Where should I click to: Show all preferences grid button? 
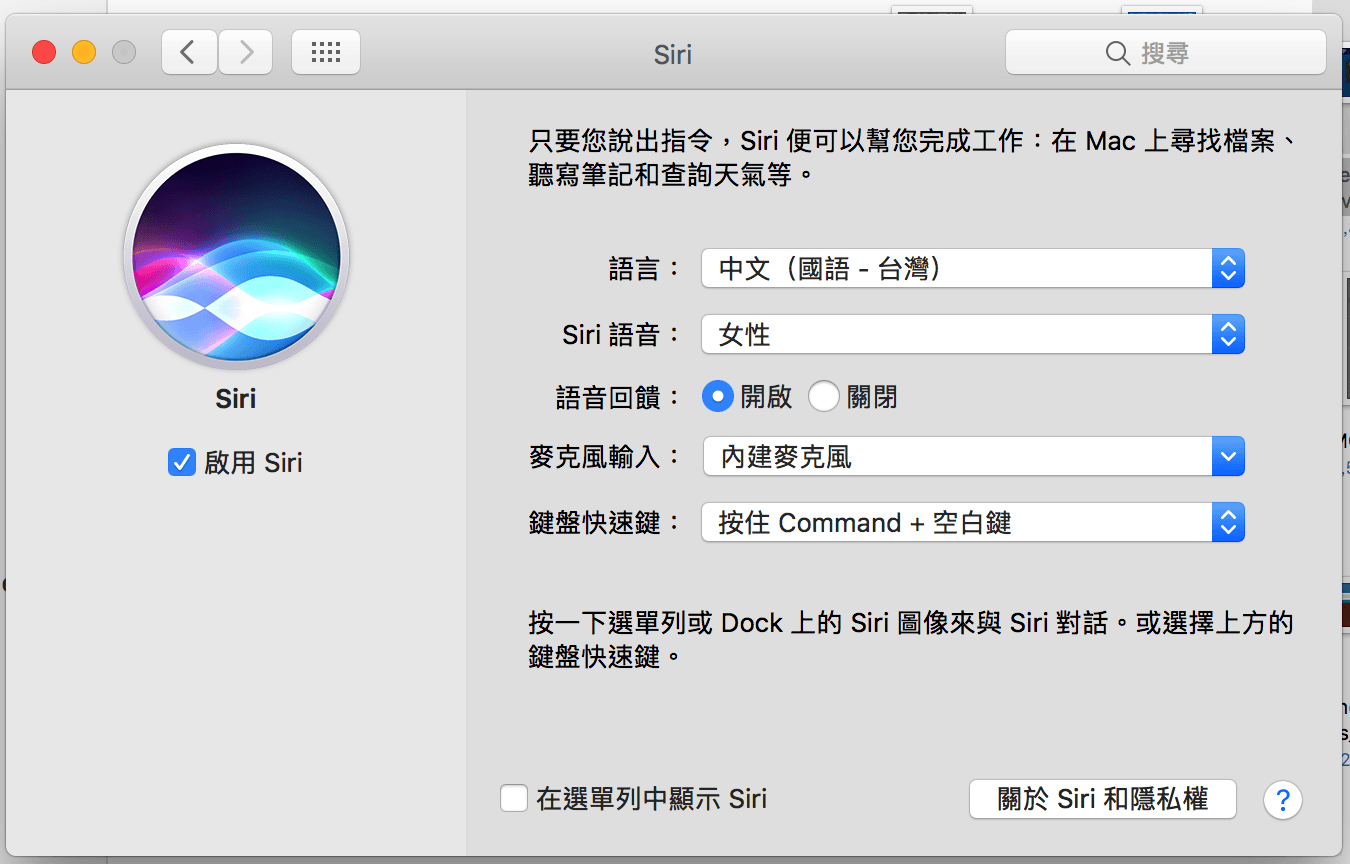coord(326,52)
